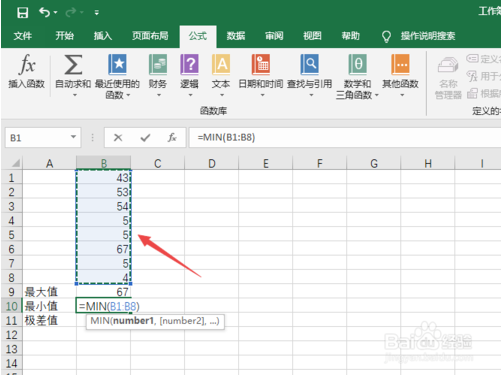Click the 定义名称 tag icon
The image size is (502, 375).
472,58
